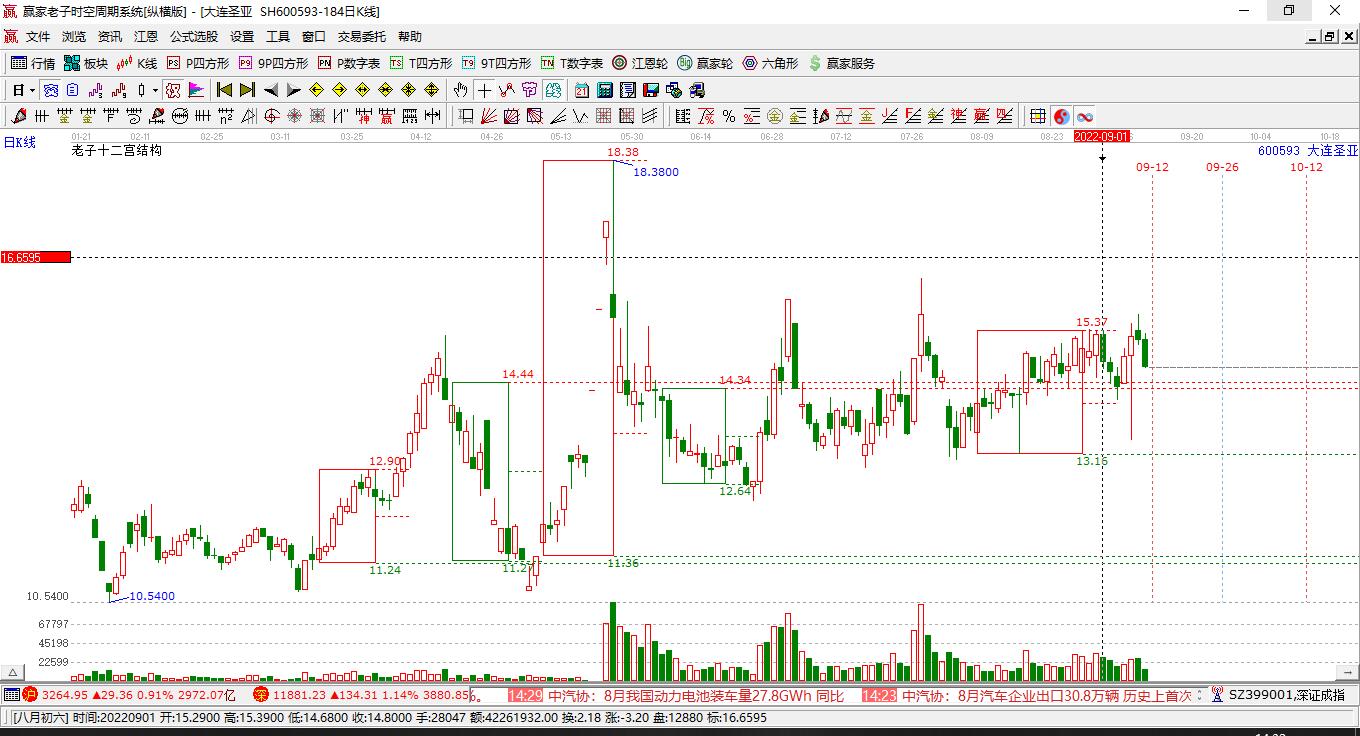Click the 老子十二宫结构 indicator title
Screen dimensions: 1360x736
116,151
